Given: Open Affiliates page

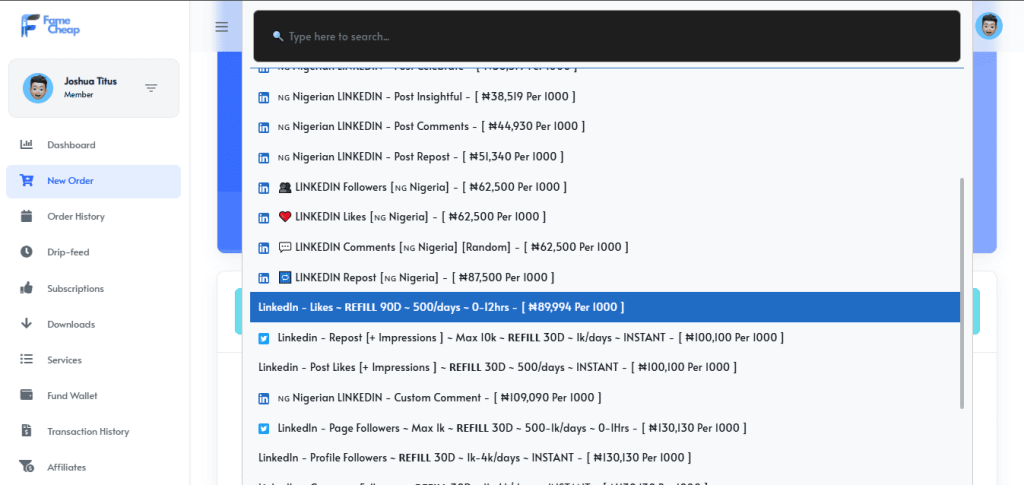Looking at the screenshot, I should [93, 467].
